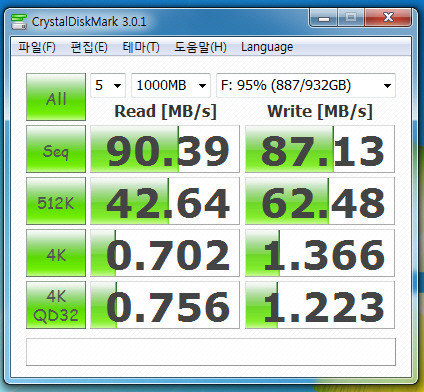The image size is (424, 392).
Task: Select the 4K QD32 read result 0.756
Action: point(165,305)
